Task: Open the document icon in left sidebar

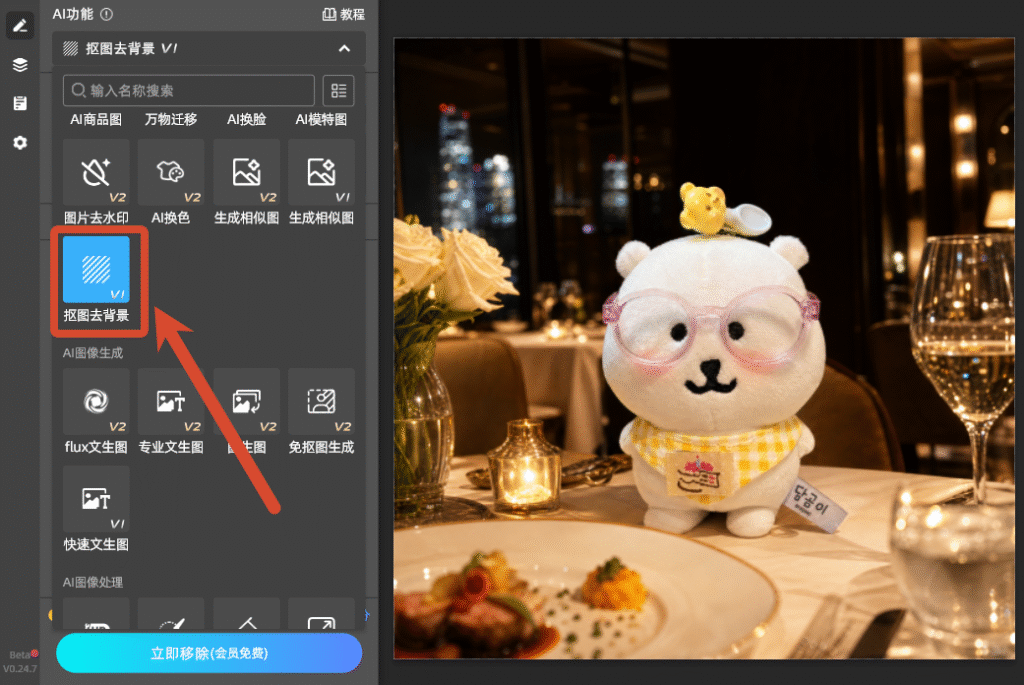Action: pyautogui.click(x=20, y=103)
